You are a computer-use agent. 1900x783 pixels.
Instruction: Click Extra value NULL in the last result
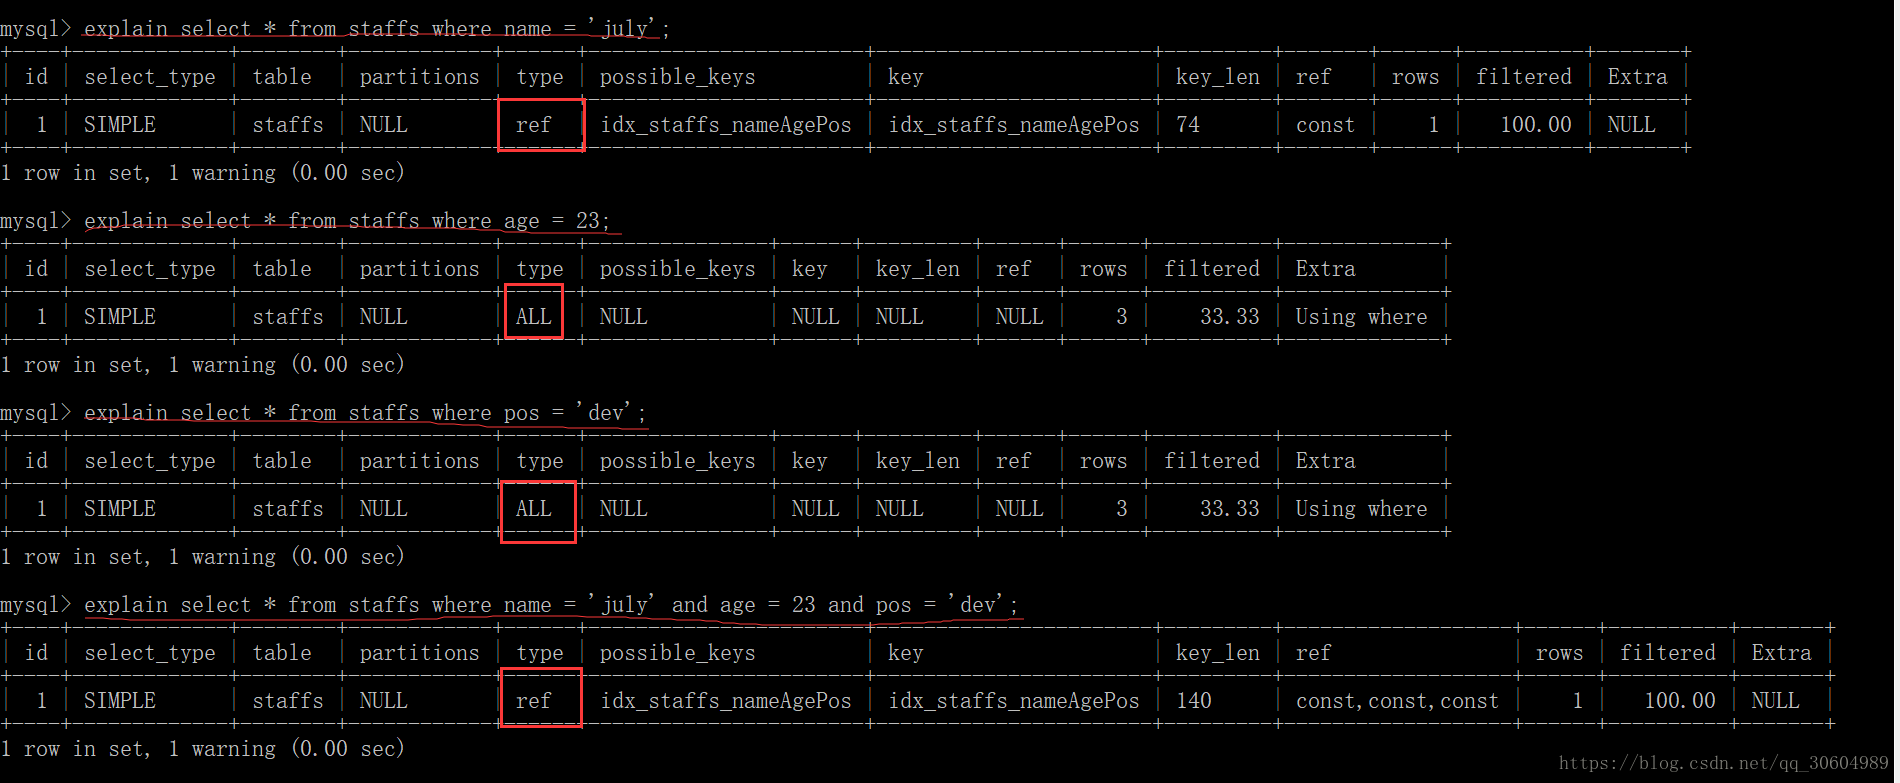tap(1775, 700)
